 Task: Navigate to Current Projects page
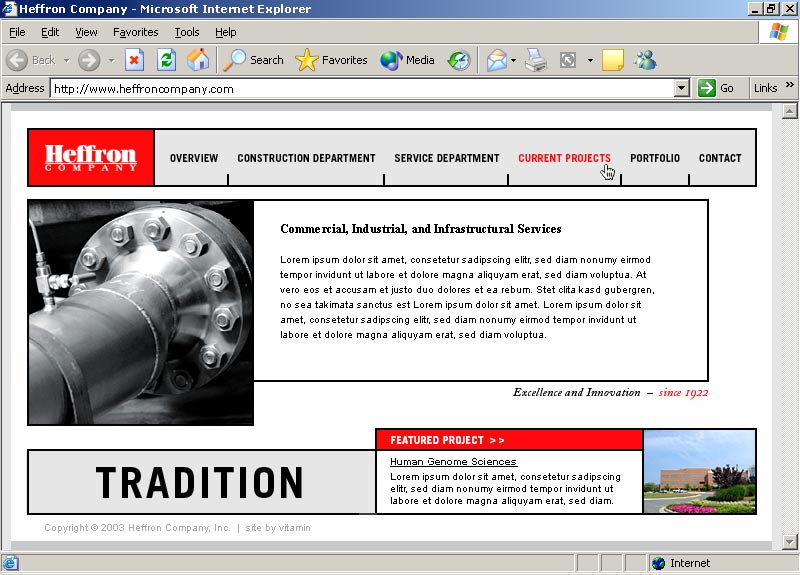click(564, 158)
